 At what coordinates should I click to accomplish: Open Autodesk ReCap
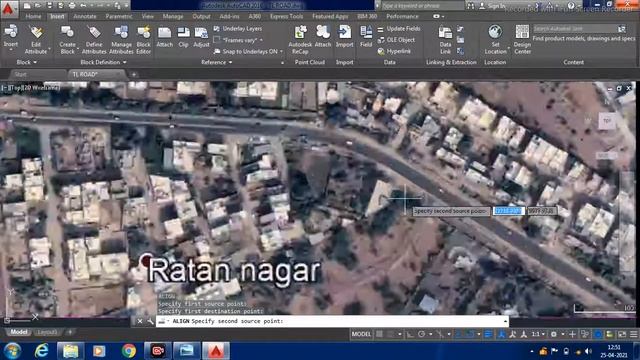pyautogui.click(x=300, y=40)
